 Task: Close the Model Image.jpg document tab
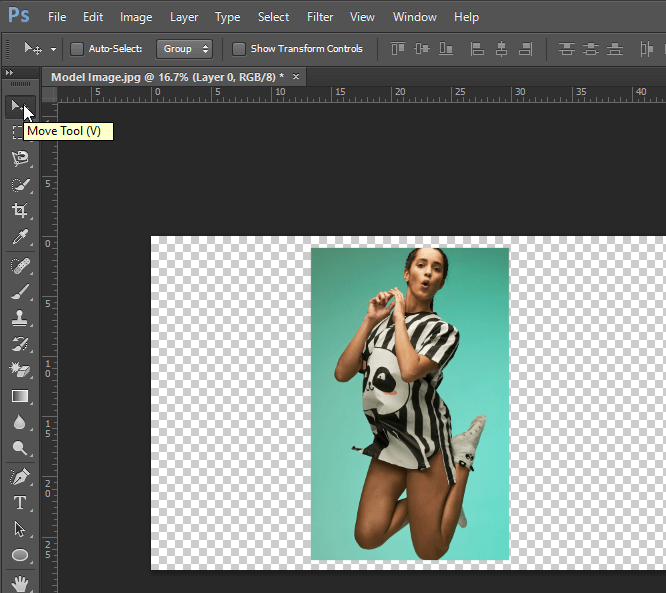[295, 76]
